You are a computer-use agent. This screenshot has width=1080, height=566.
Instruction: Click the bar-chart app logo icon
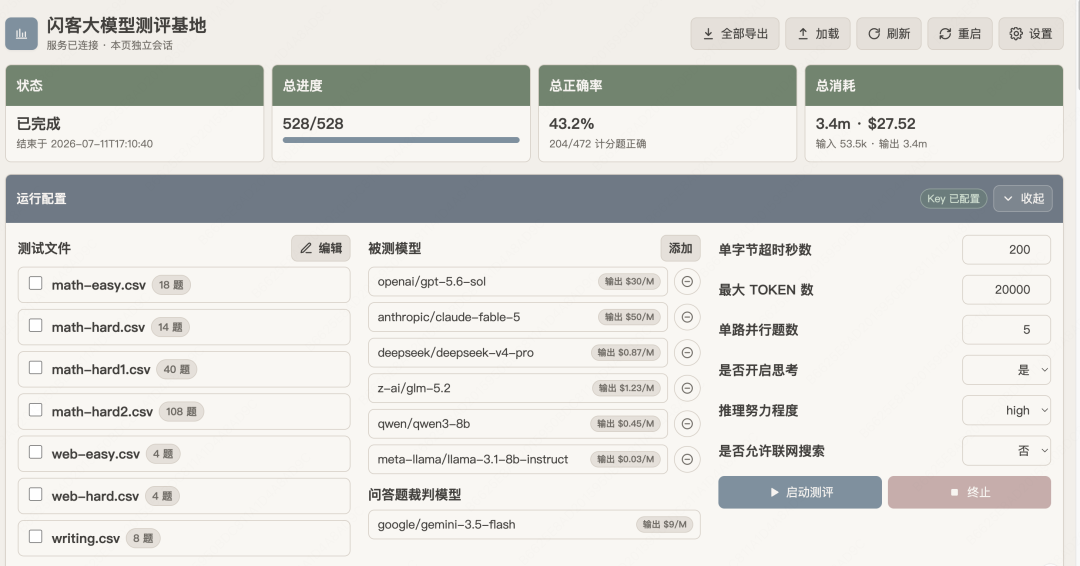(21, 34)
